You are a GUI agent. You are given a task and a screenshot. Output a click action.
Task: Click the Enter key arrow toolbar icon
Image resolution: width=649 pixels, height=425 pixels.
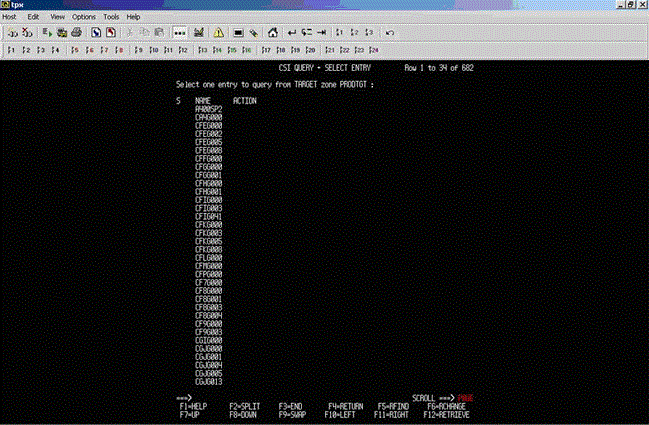coord(291,32)
